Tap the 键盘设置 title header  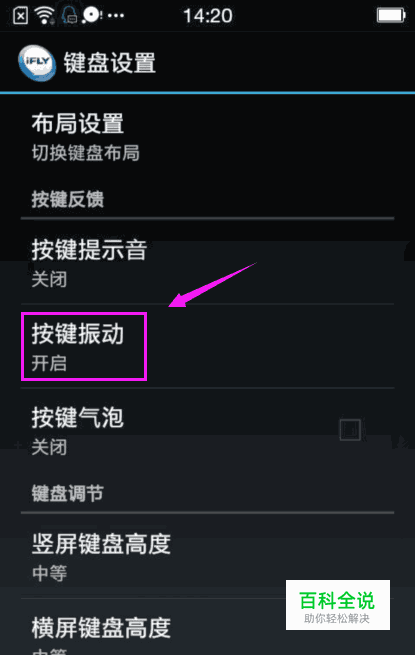click(x=109, y=63)
